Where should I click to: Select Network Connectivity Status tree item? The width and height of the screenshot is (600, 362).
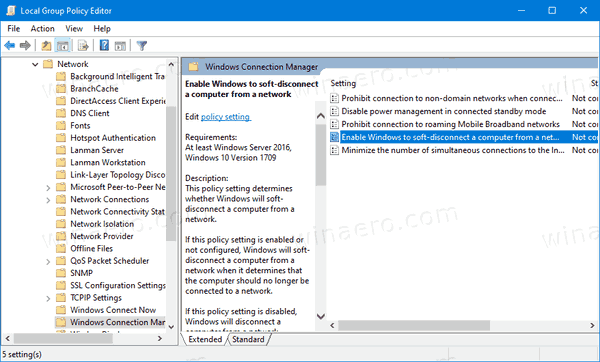(x=117, y=212)
